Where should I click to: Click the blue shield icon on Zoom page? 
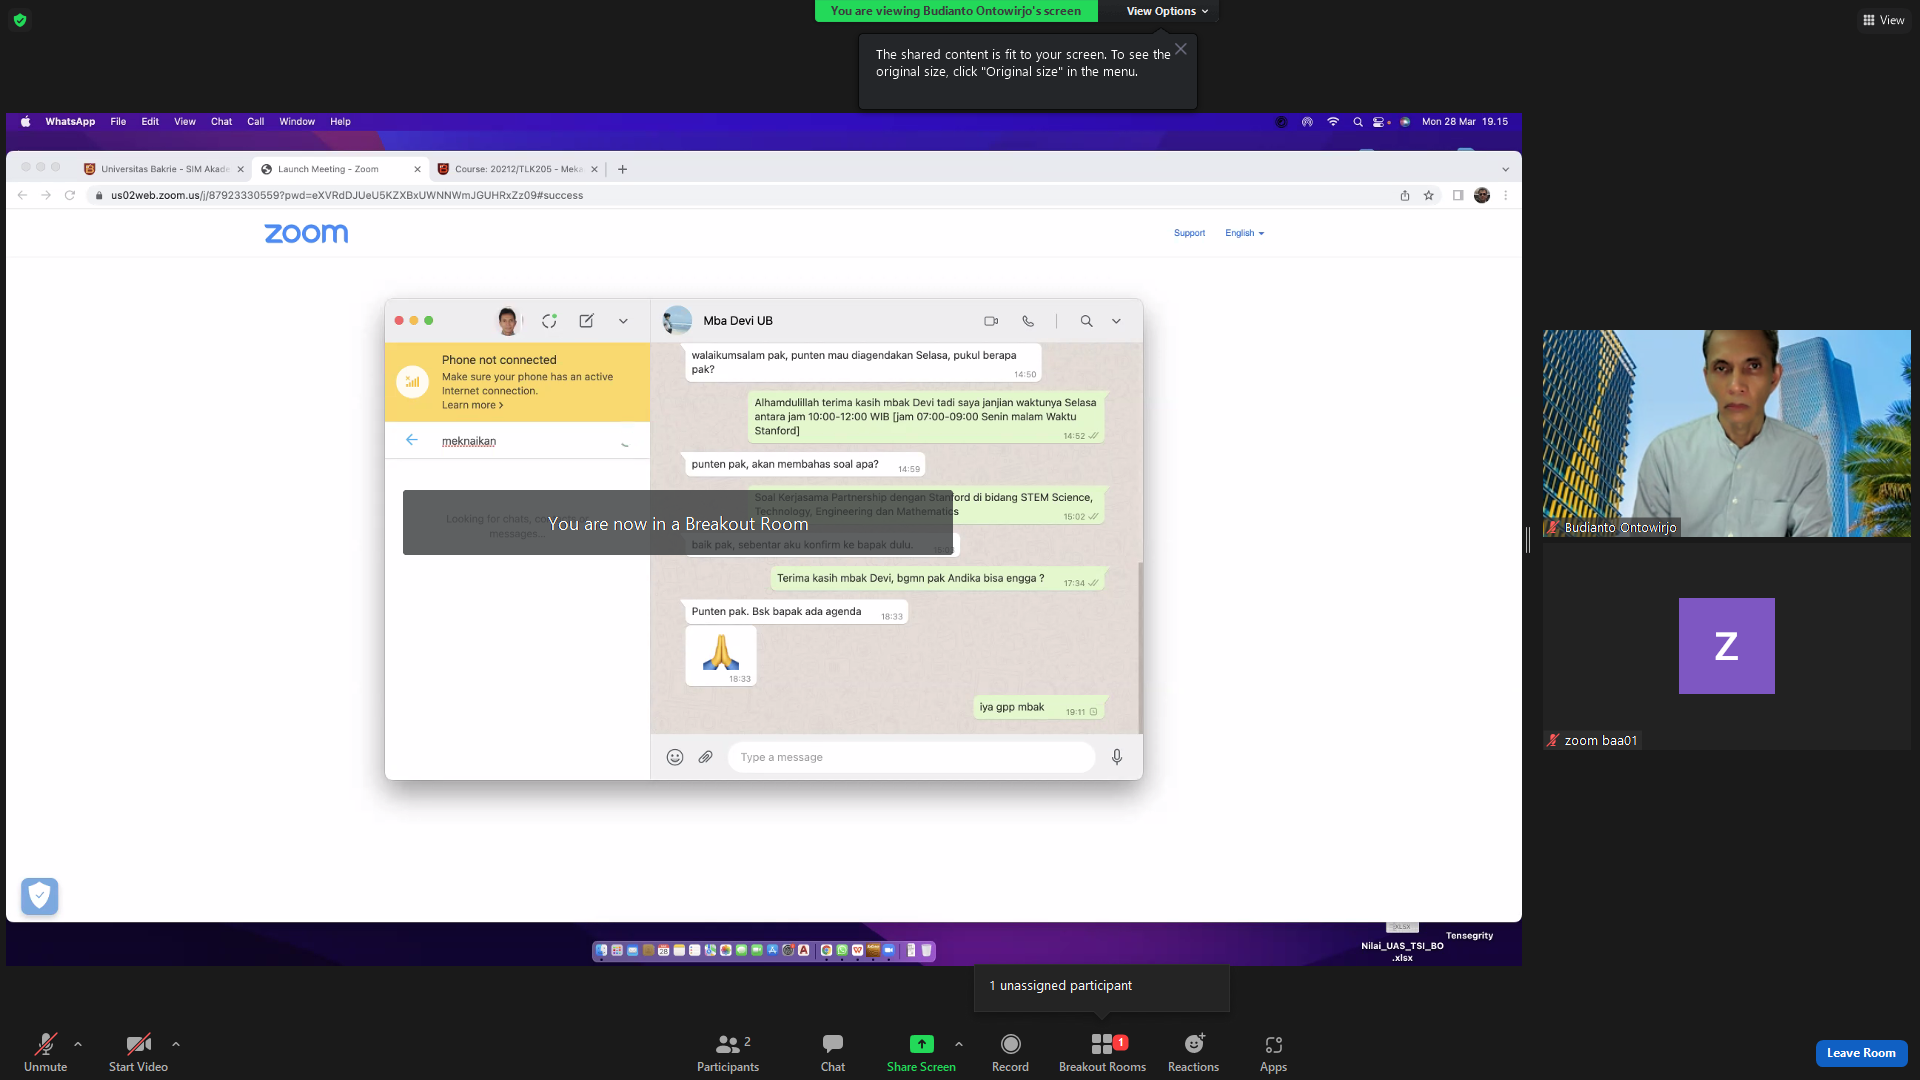pos(40,896)
